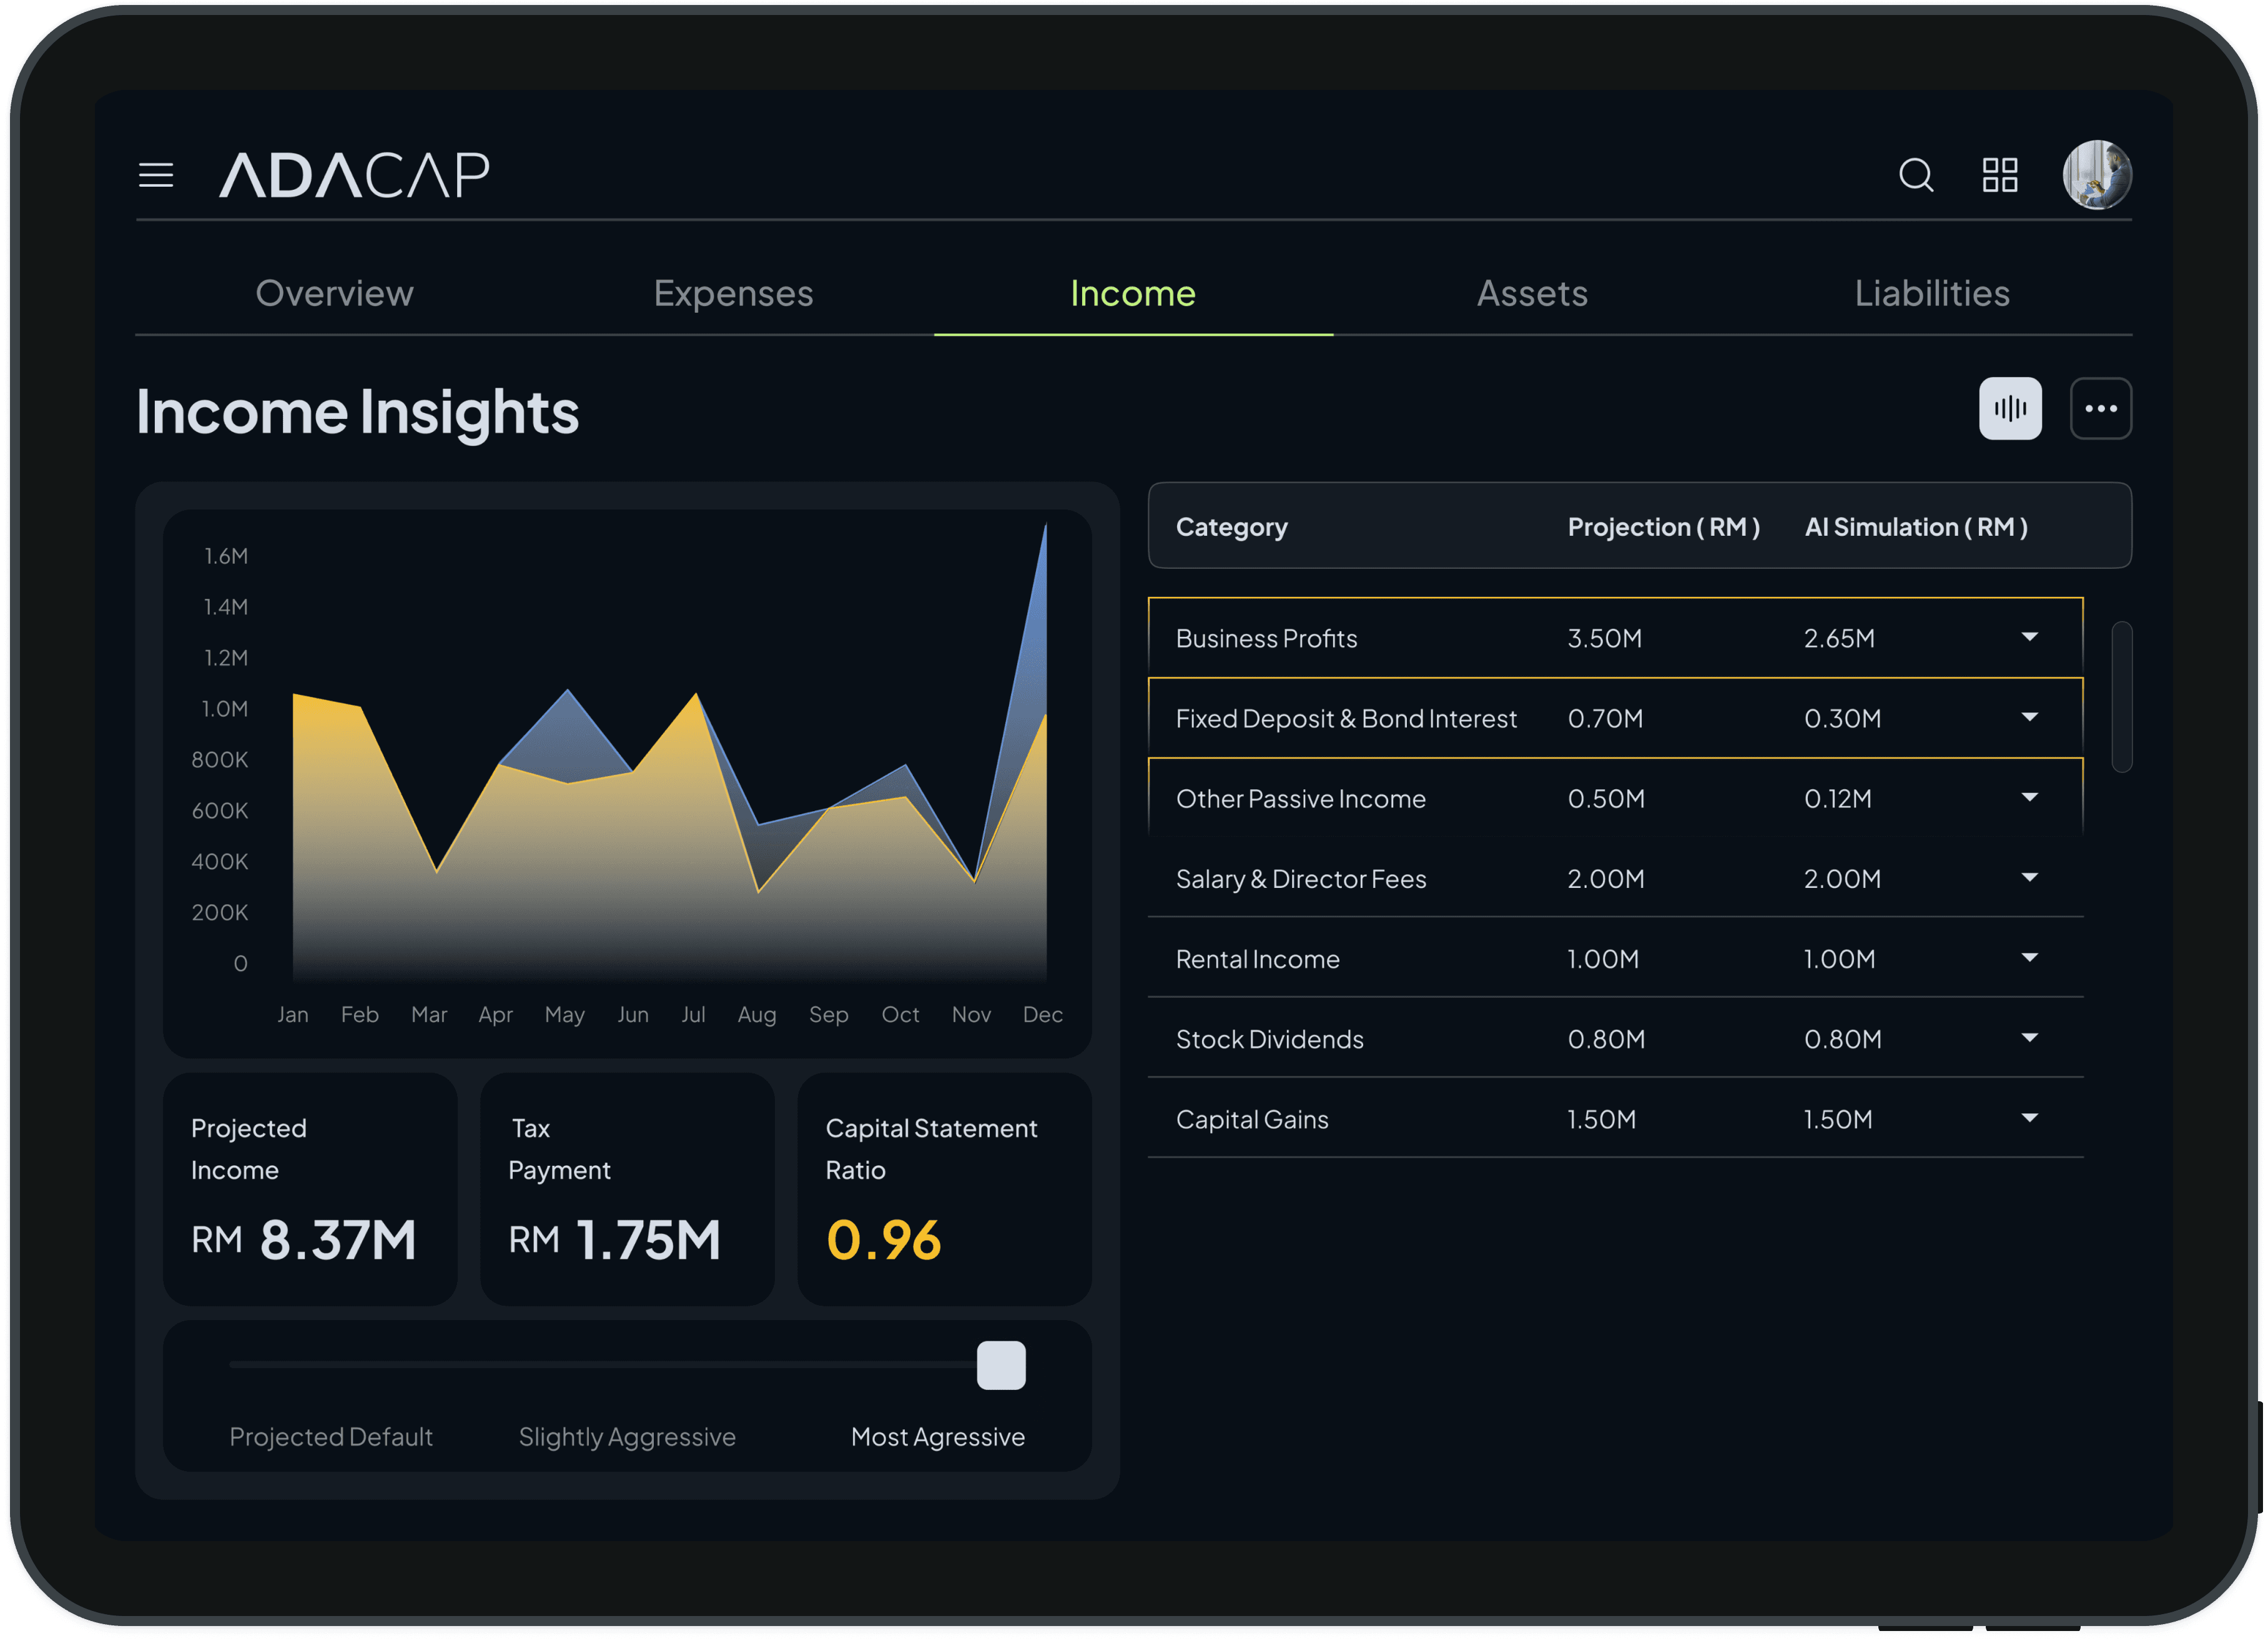Click the scenario slider handle

coord(1001,1365)
